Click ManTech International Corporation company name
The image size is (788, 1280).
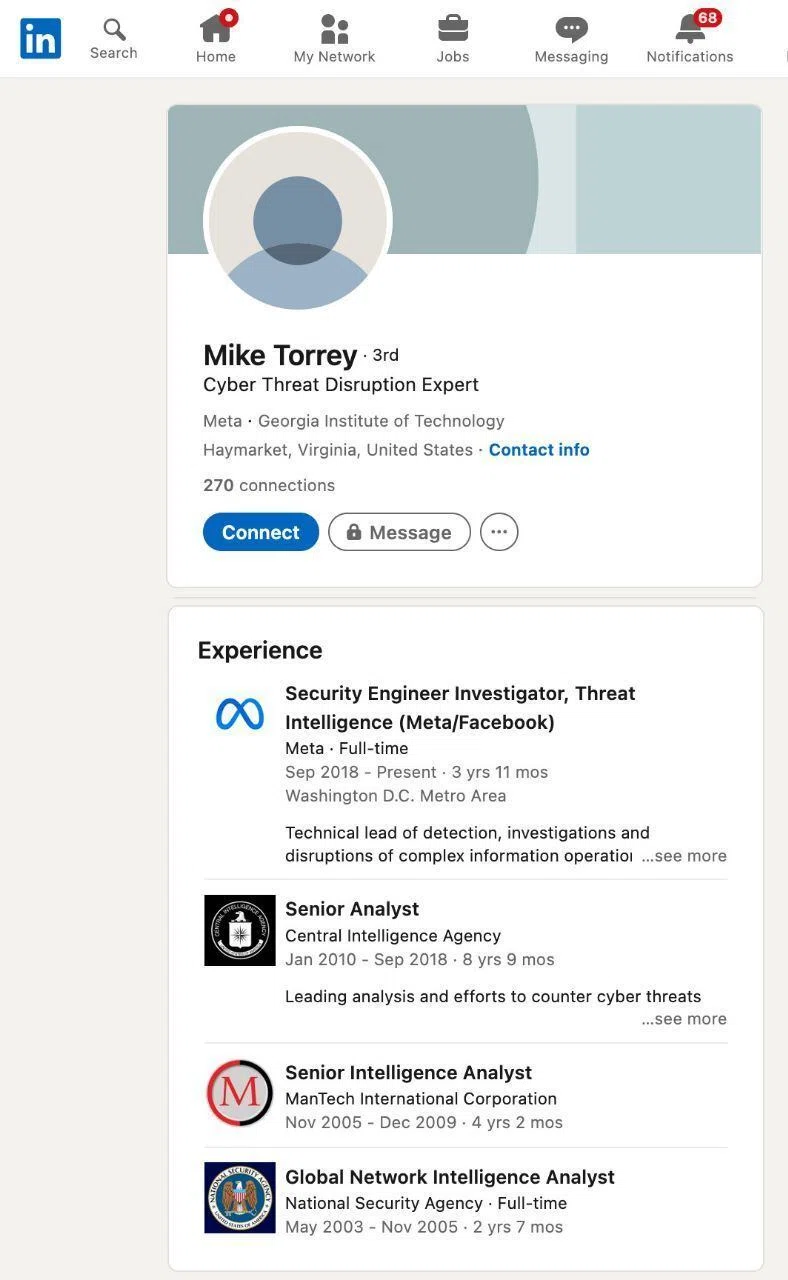(421, 1099)
